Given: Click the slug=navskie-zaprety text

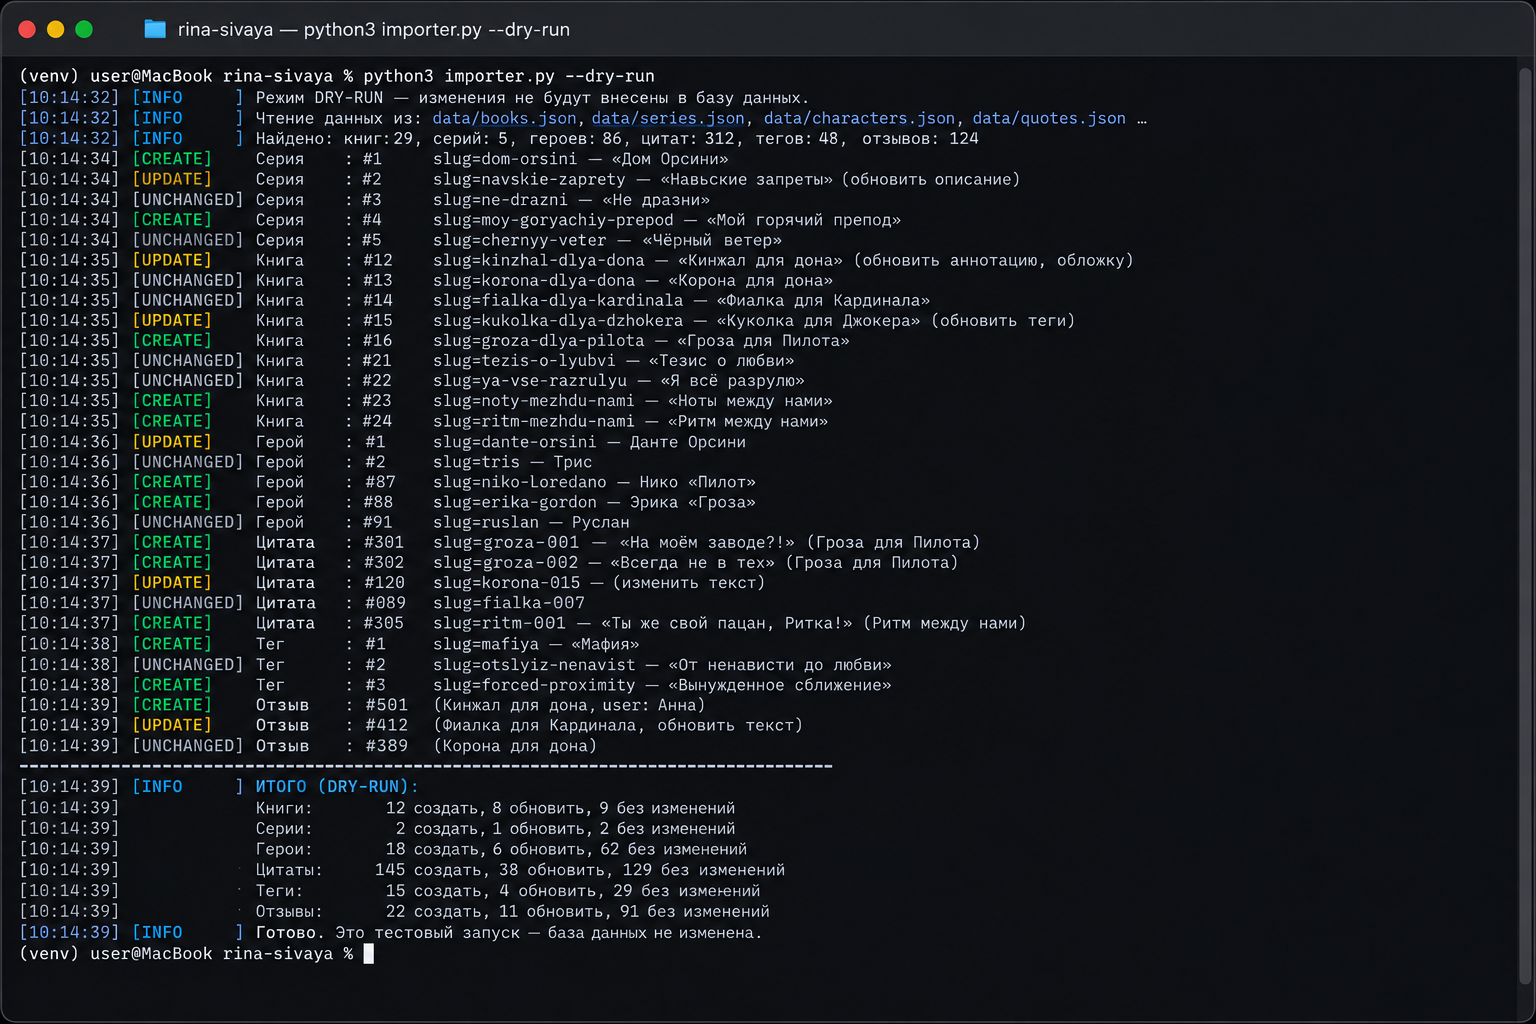Looking at the screenshot, I should 529,180.
